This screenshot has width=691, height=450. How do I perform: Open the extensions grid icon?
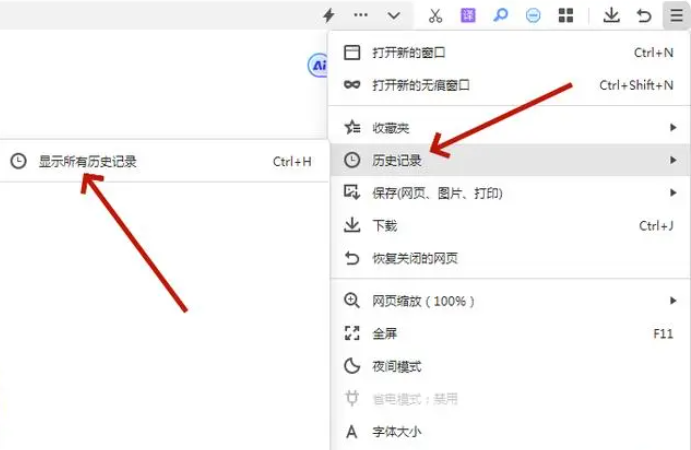point(566,15)
